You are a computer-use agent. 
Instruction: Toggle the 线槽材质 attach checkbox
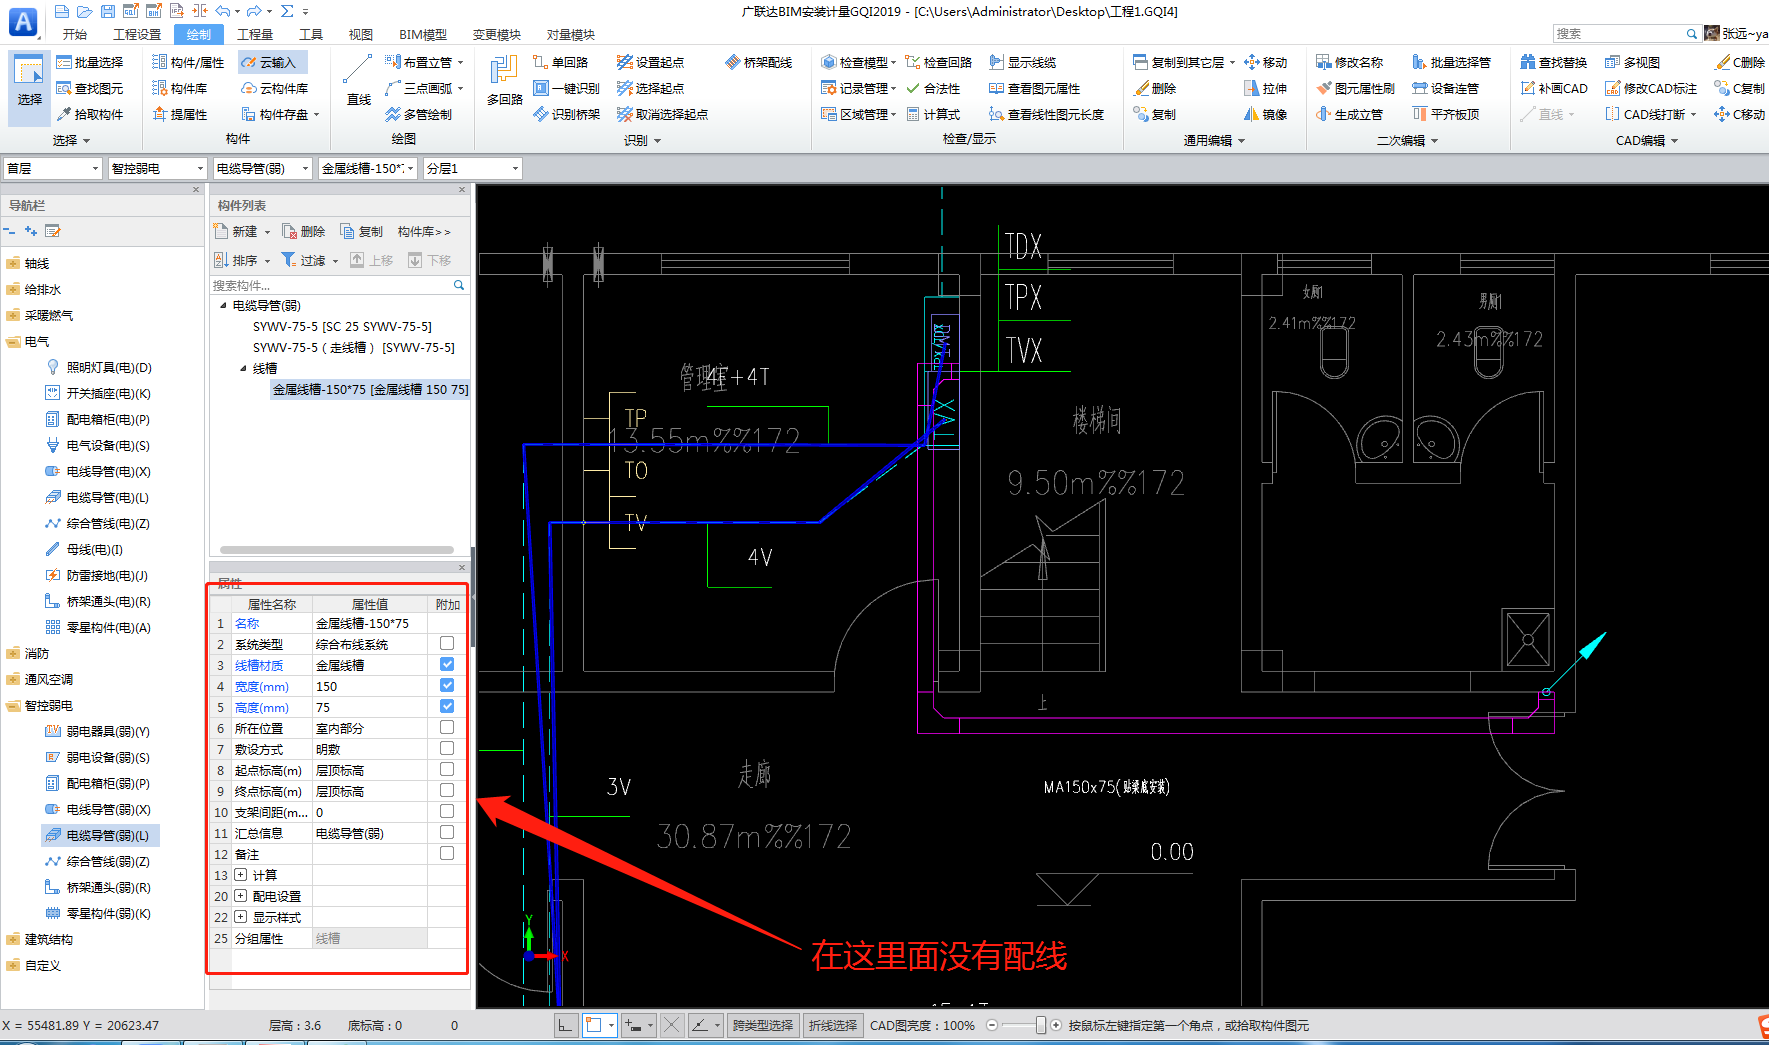pos(447,664)
